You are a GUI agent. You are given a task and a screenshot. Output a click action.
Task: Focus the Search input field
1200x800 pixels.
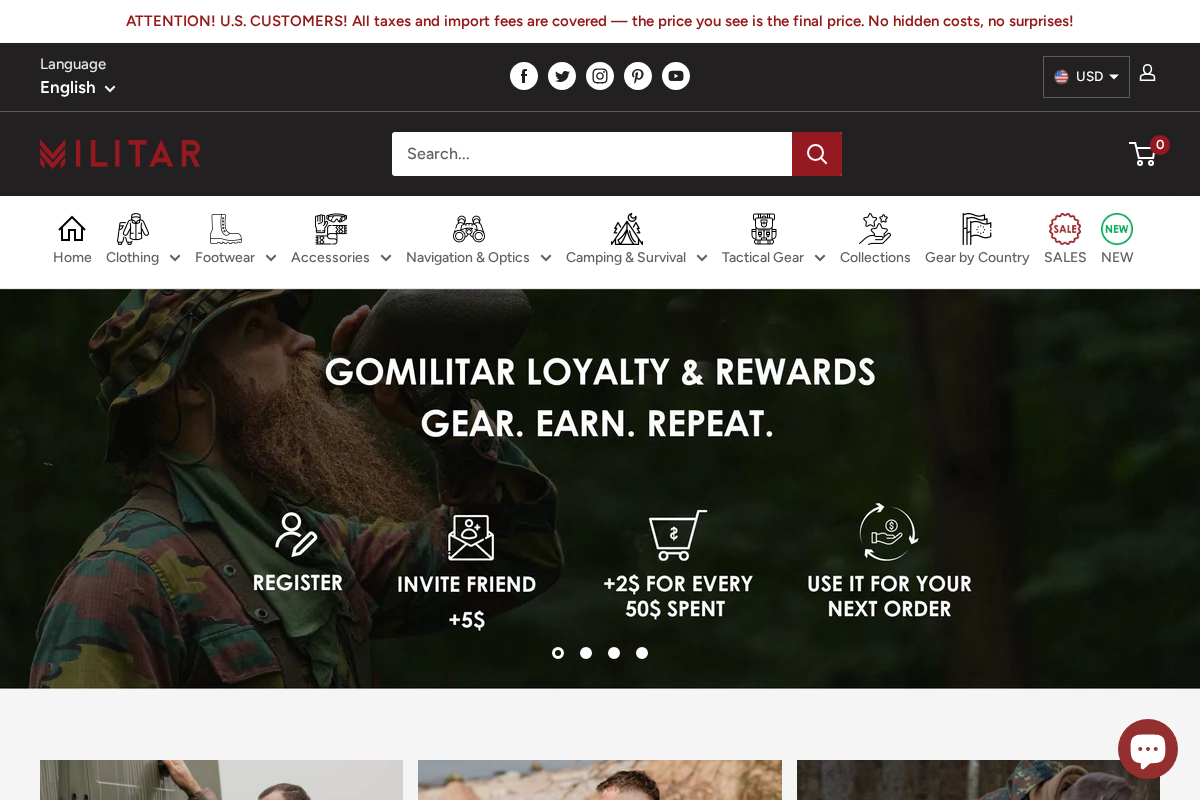[x=592, y=154]
